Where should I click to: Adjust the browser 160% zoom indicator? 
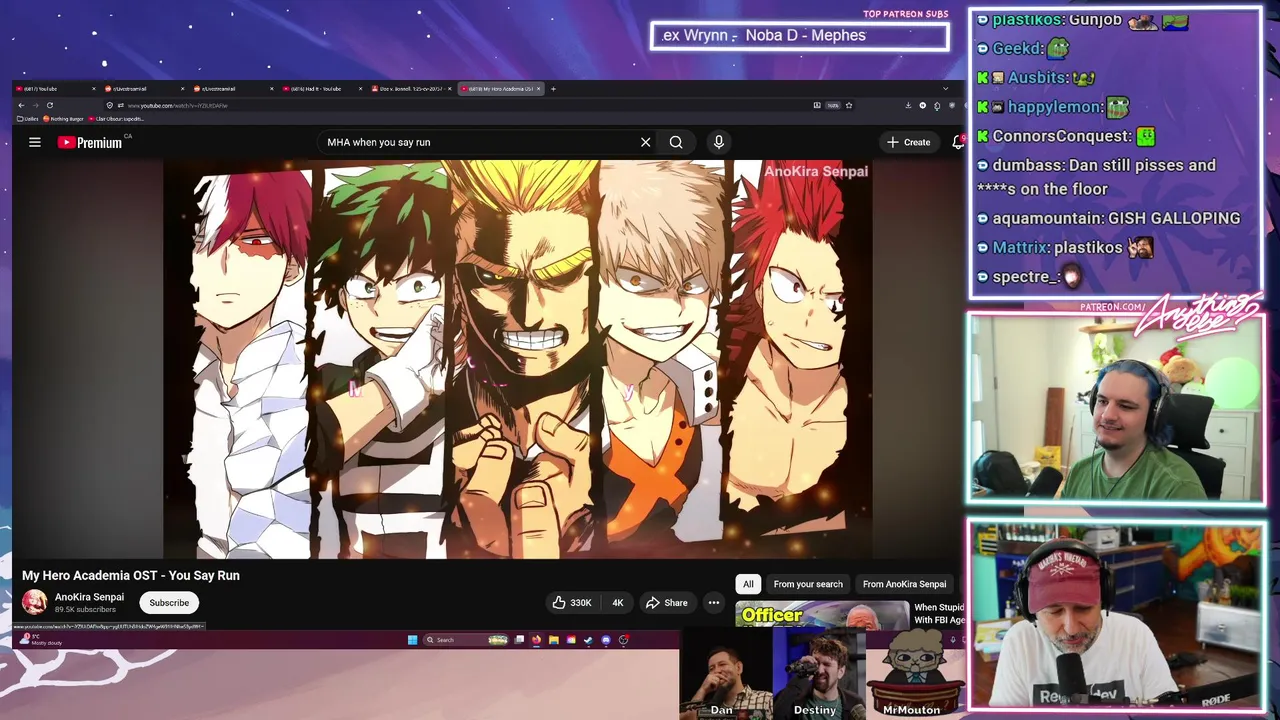pos(832,105)
